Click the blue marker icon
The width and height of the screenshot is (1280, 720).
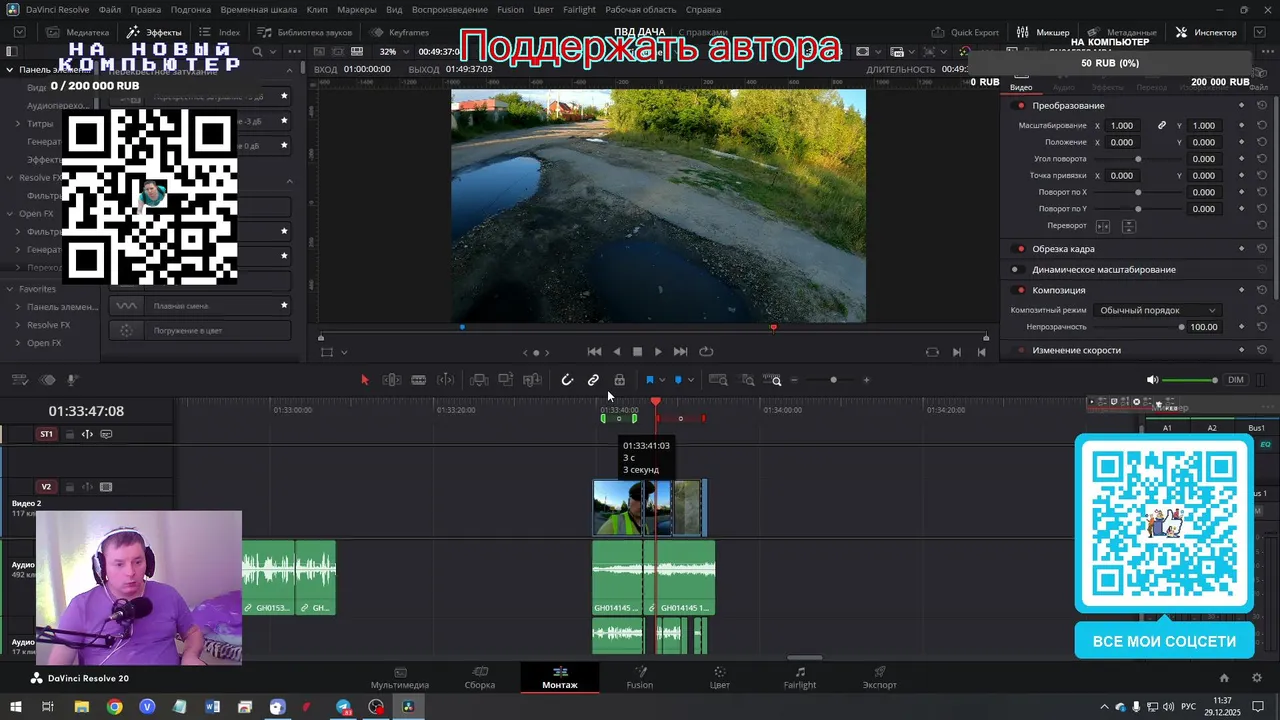tap(678, 380)
